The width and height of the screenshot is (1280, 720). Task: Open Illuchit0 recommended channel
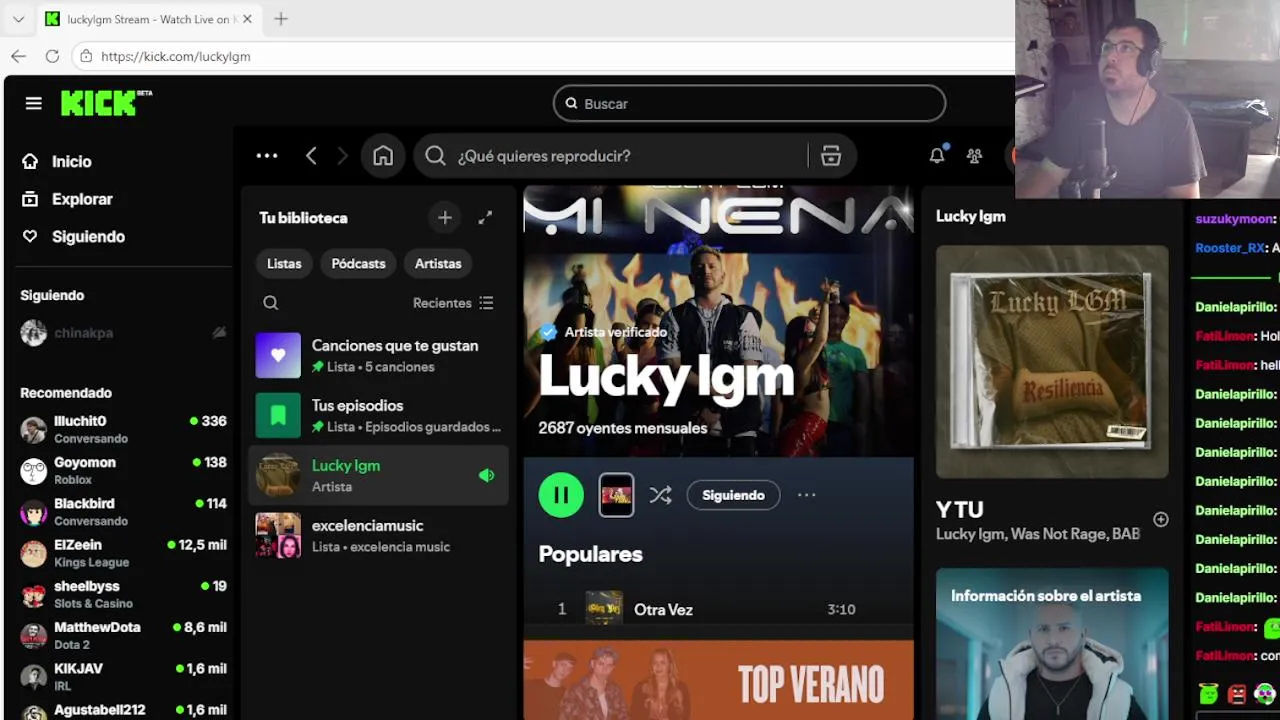pyautogui.click(x=124, y=429)
